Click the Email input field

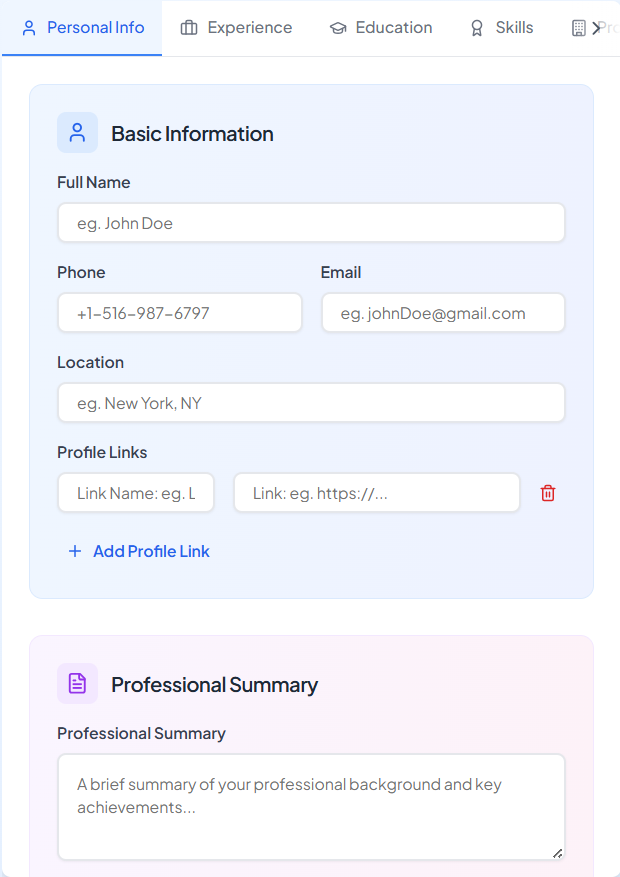click(x=443, y=312)
